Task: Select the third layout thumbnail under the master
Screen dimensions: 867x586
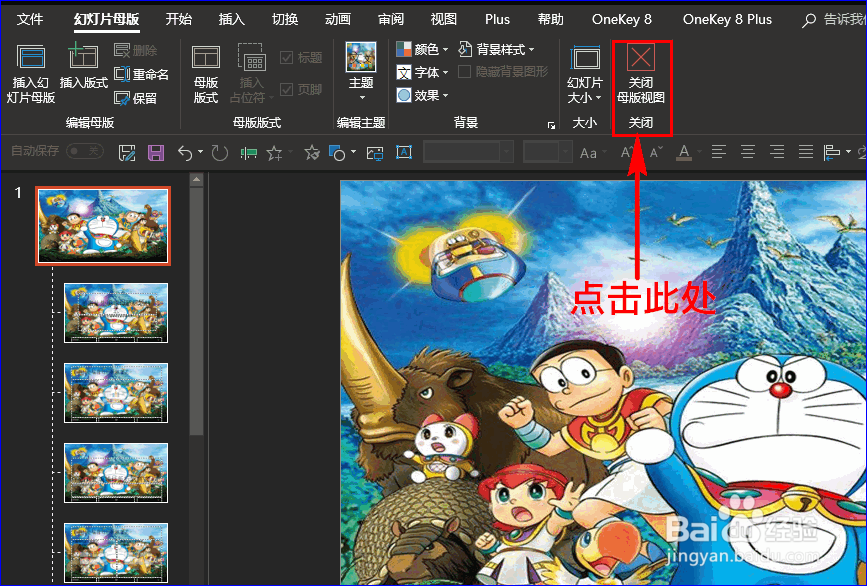Action: coord(116,473)
